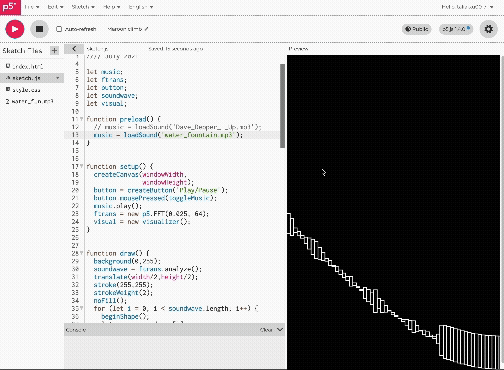This screenshot has height=370, width=504.
Task: Open the sketch.js file options arrow
Action: point(58,78)
